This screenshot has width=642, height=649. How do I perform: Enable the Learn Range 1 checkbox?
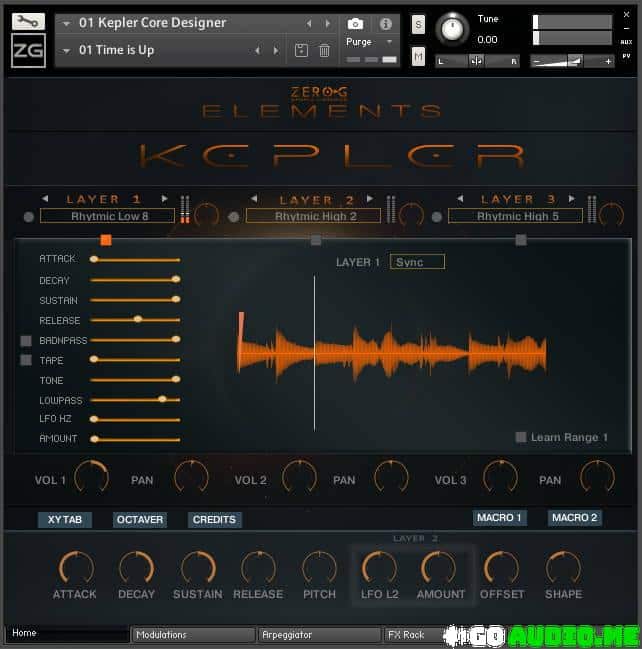point(521,437)
